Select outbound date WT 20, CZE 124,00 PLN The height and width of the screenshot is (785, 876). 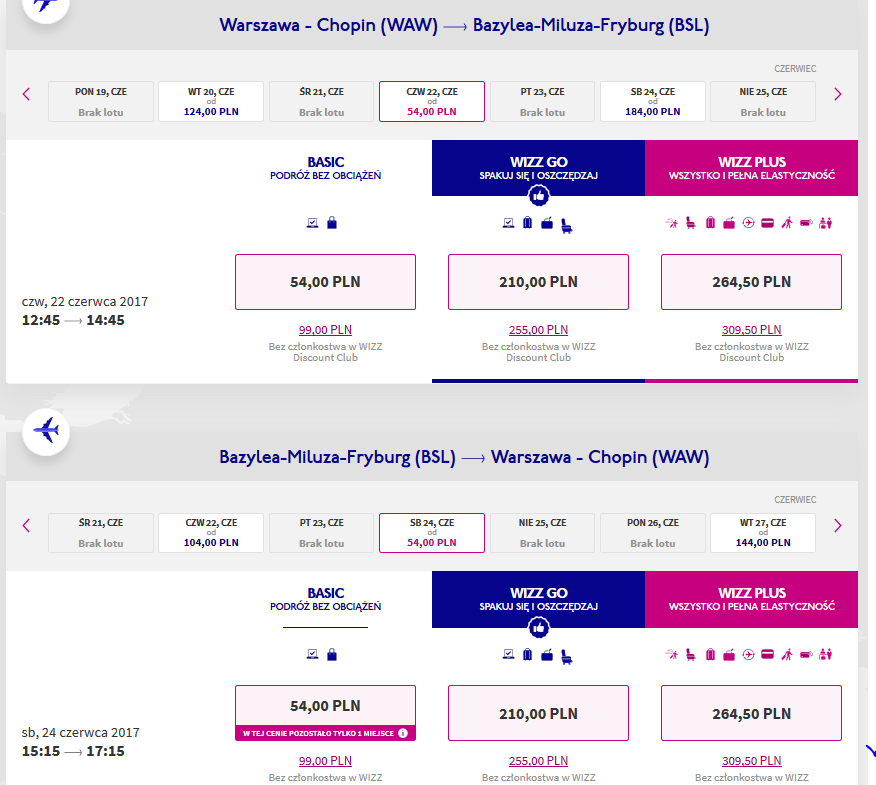(x=211, y=101)
